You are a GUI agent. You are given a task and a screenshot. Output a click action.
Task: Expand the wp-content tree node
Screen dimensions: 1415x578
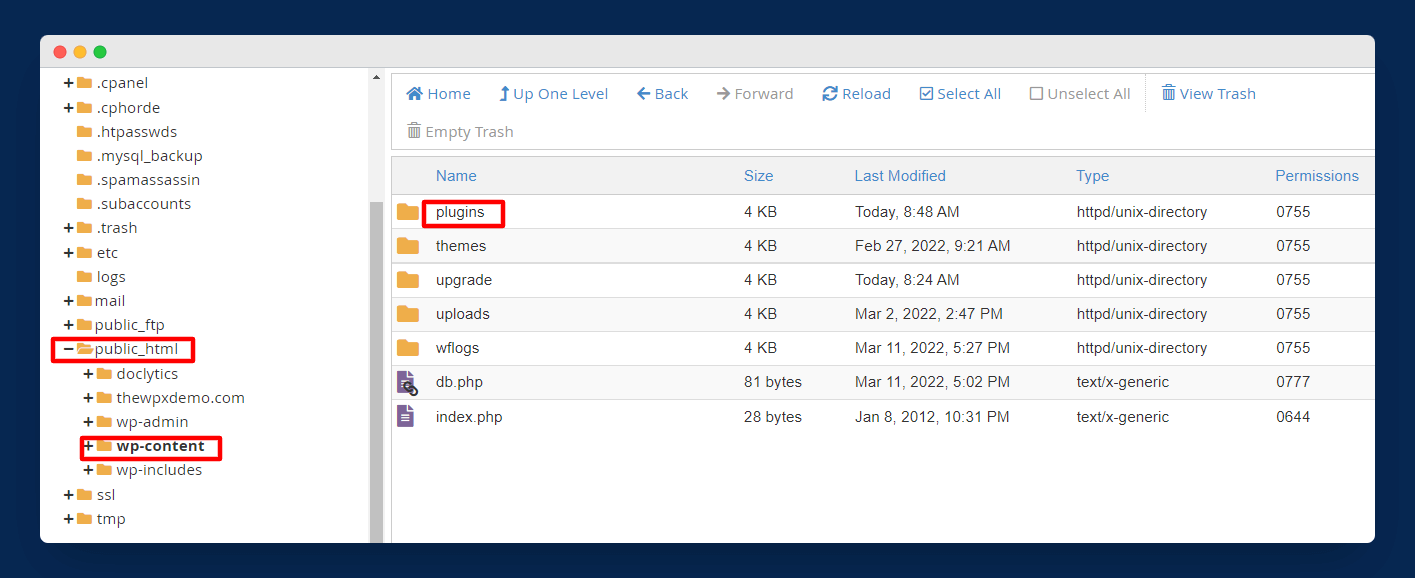[x=89, y=446]
